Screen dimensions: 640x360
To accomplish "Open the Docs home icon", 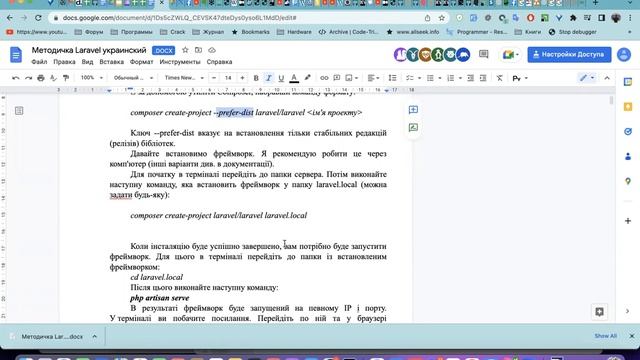I will click(16, 55).
